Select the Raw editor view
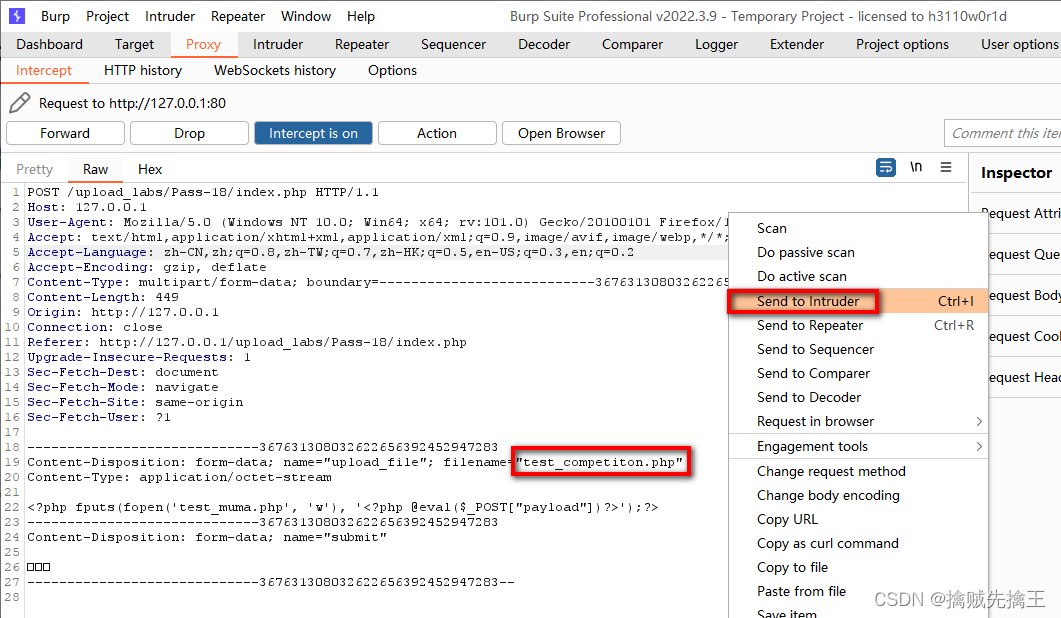Image resolution: width=1061 pixels, height=618 pixels. (x=95, y=169)
